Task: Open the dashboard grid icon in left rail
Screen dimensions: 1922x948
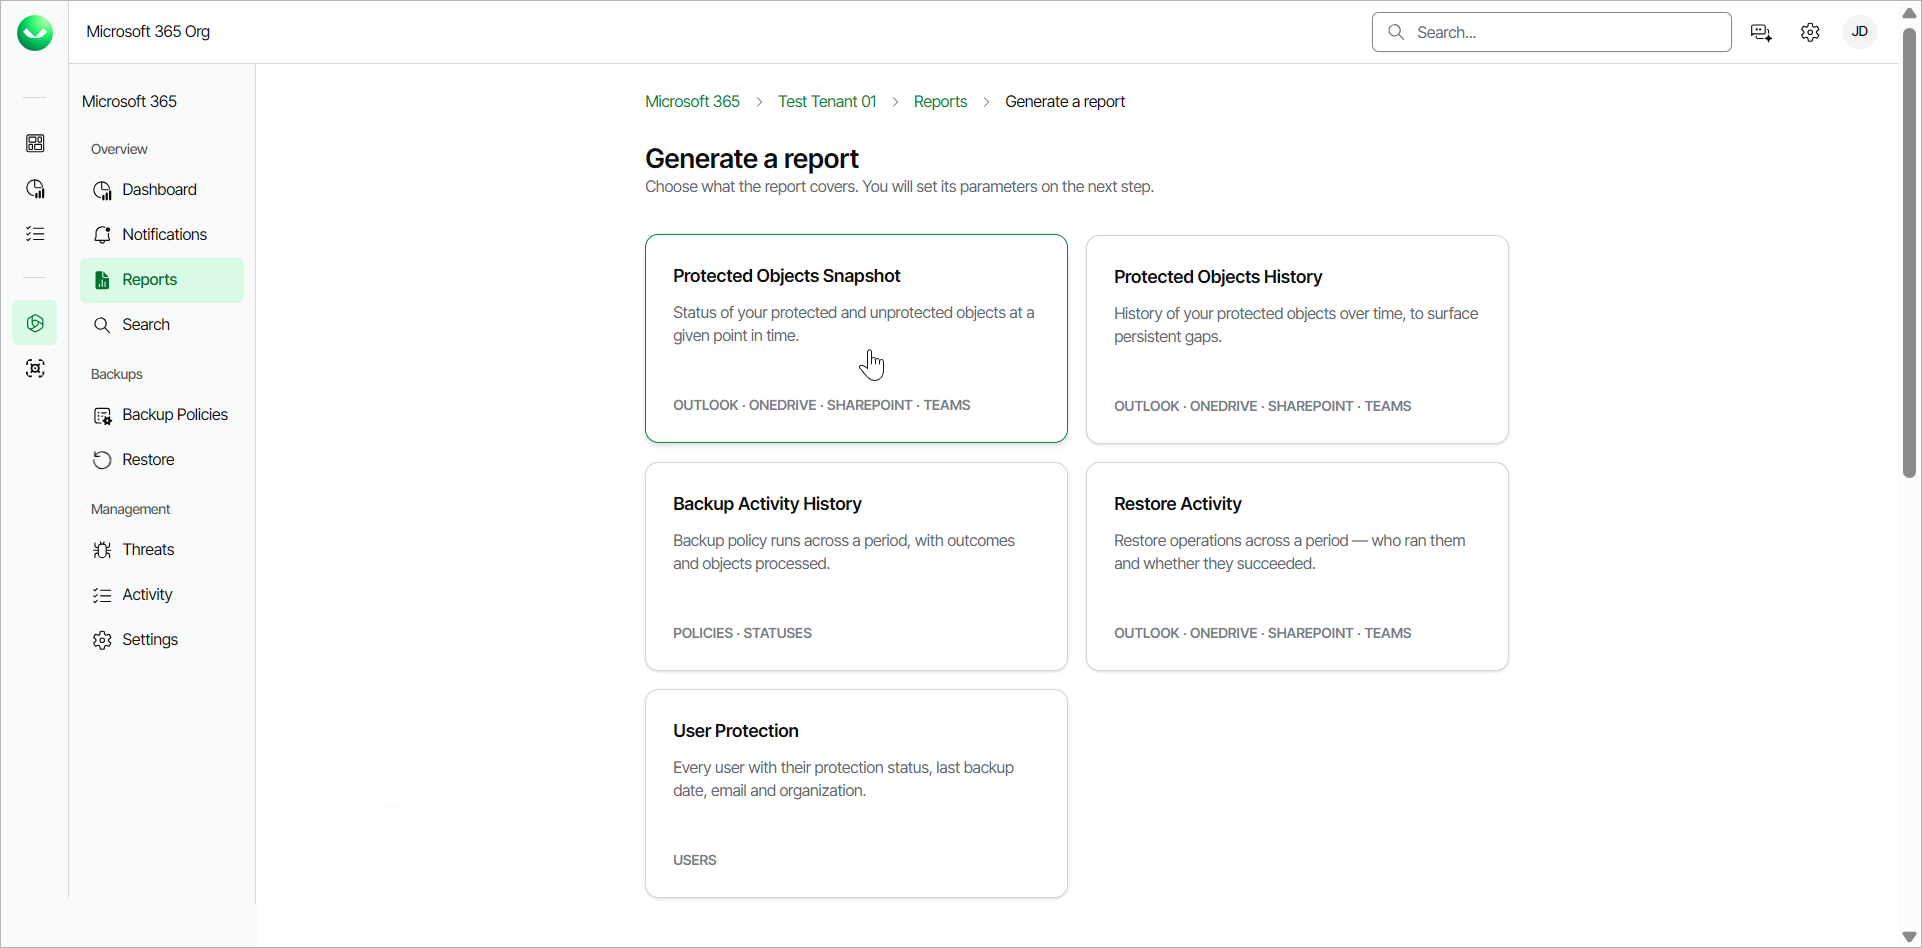Action: click(35, 143)
